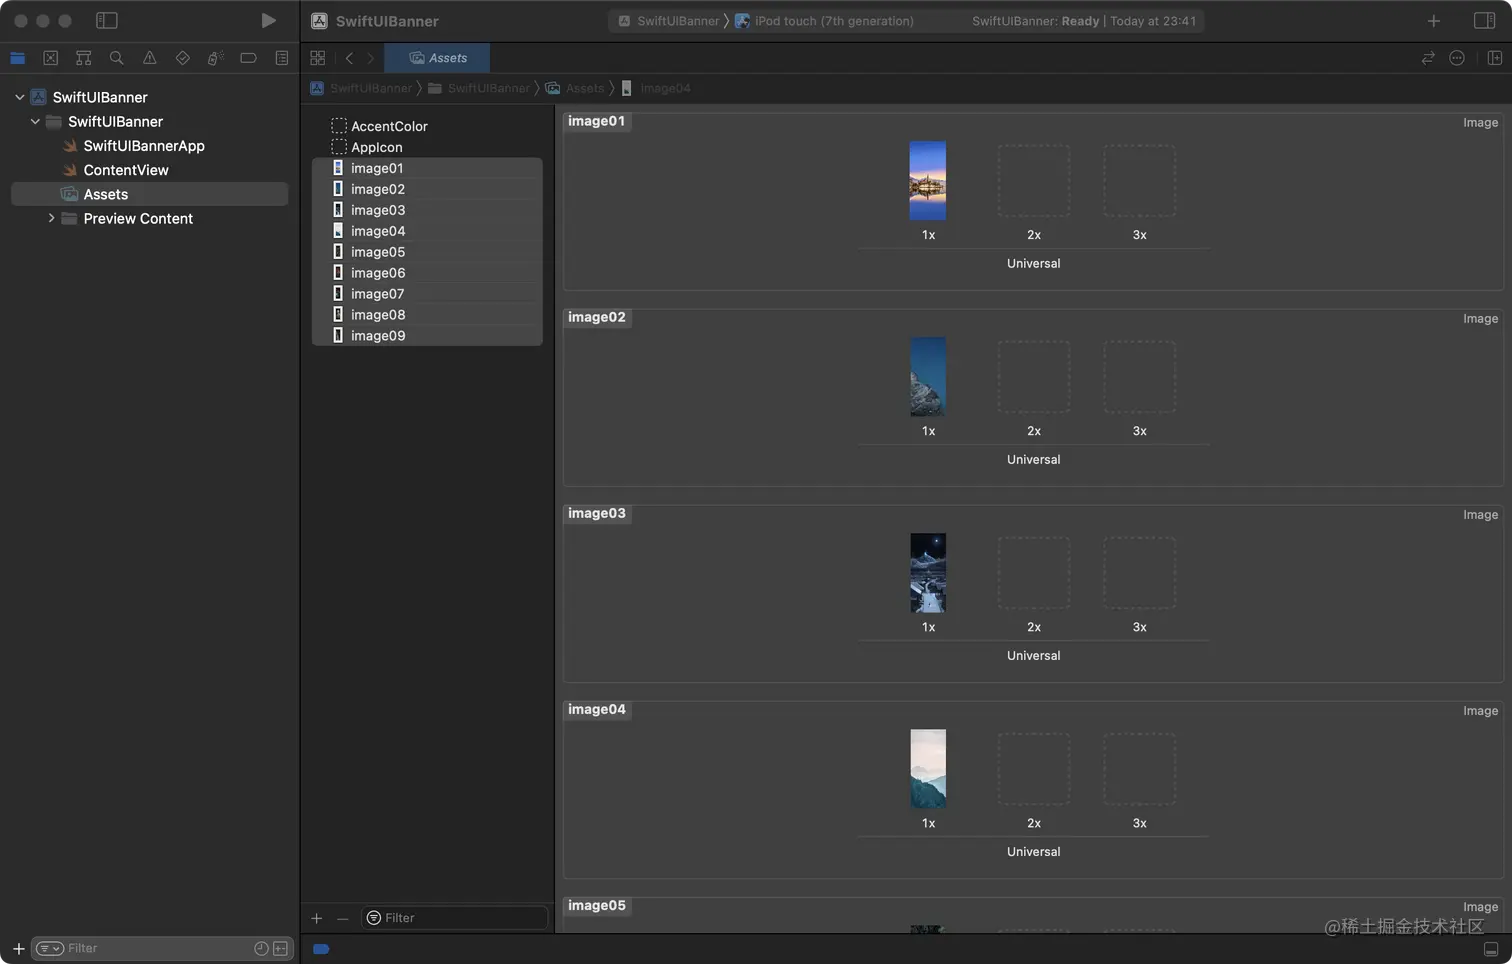Screen dimensions: 1512x964
Task: Select image01 in the asset list
Action: coord(428,168)
